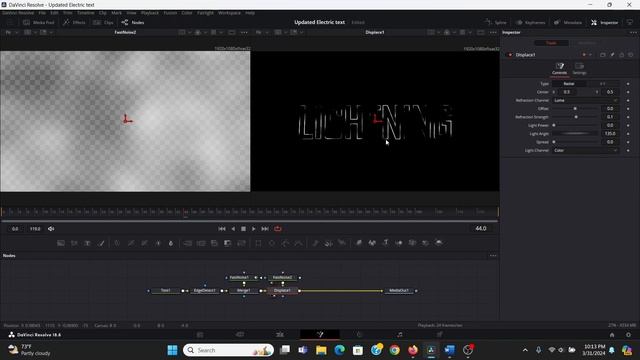Open the Fusion page at bottom
The height and width of the screenshot is (360, 640).
(x=320, y=335)
